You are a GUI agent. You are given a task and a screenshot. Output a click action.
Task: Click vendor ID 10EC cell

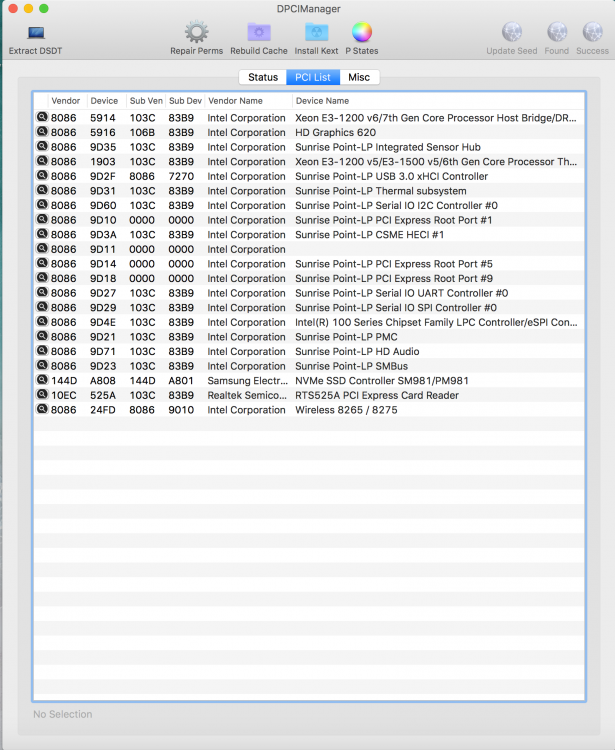tap(64, 396)
